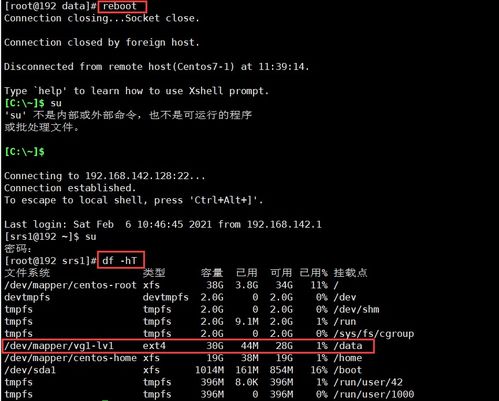Image resolution: width=499 pixels, height=401 pixels.
Task: Click the 文件系统 column header
Action: 27,273
